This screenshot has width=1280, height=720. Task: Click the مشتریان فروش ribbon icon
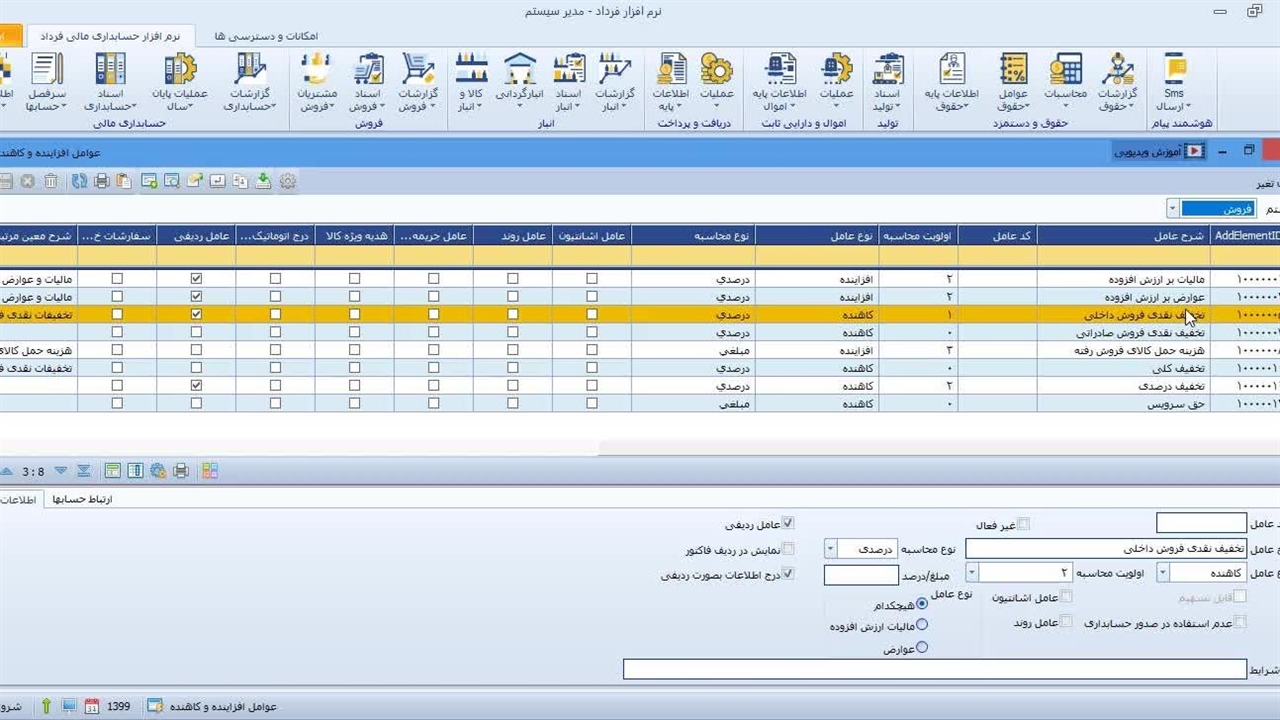pos(316,82)
